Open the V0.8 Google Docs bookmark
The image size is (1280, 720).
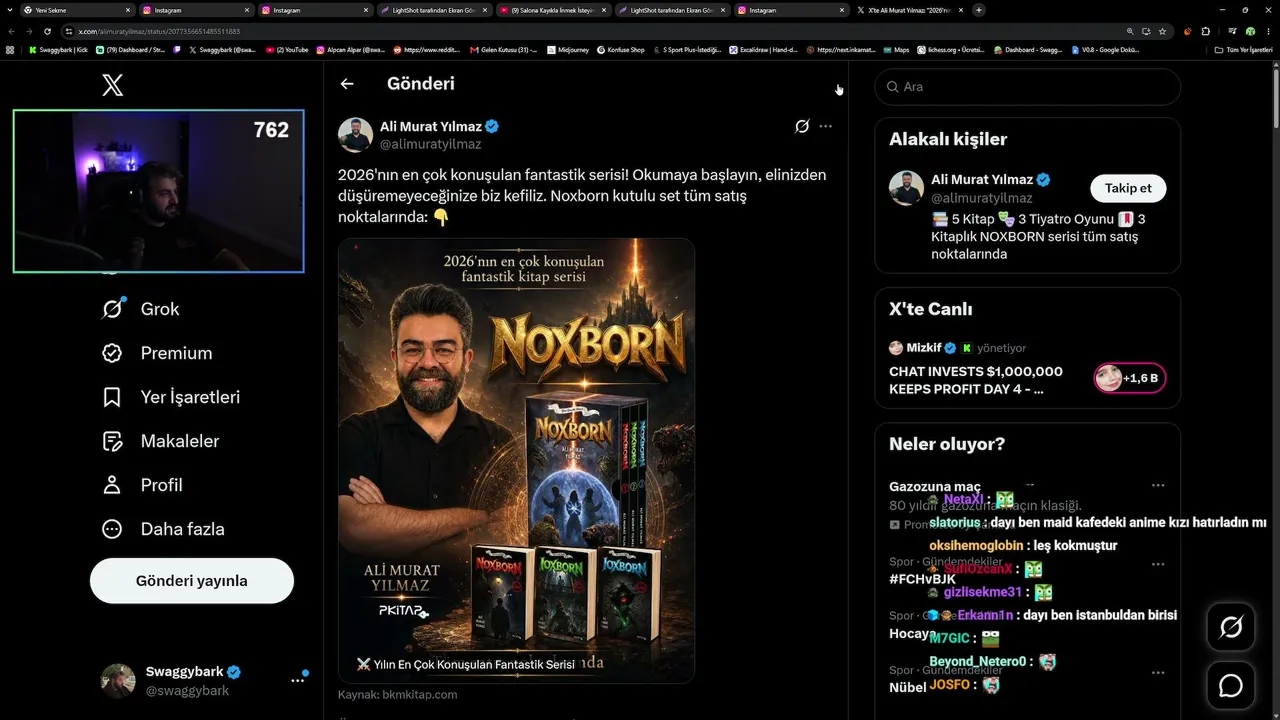pyautogui.click(x=1104, y=49)
